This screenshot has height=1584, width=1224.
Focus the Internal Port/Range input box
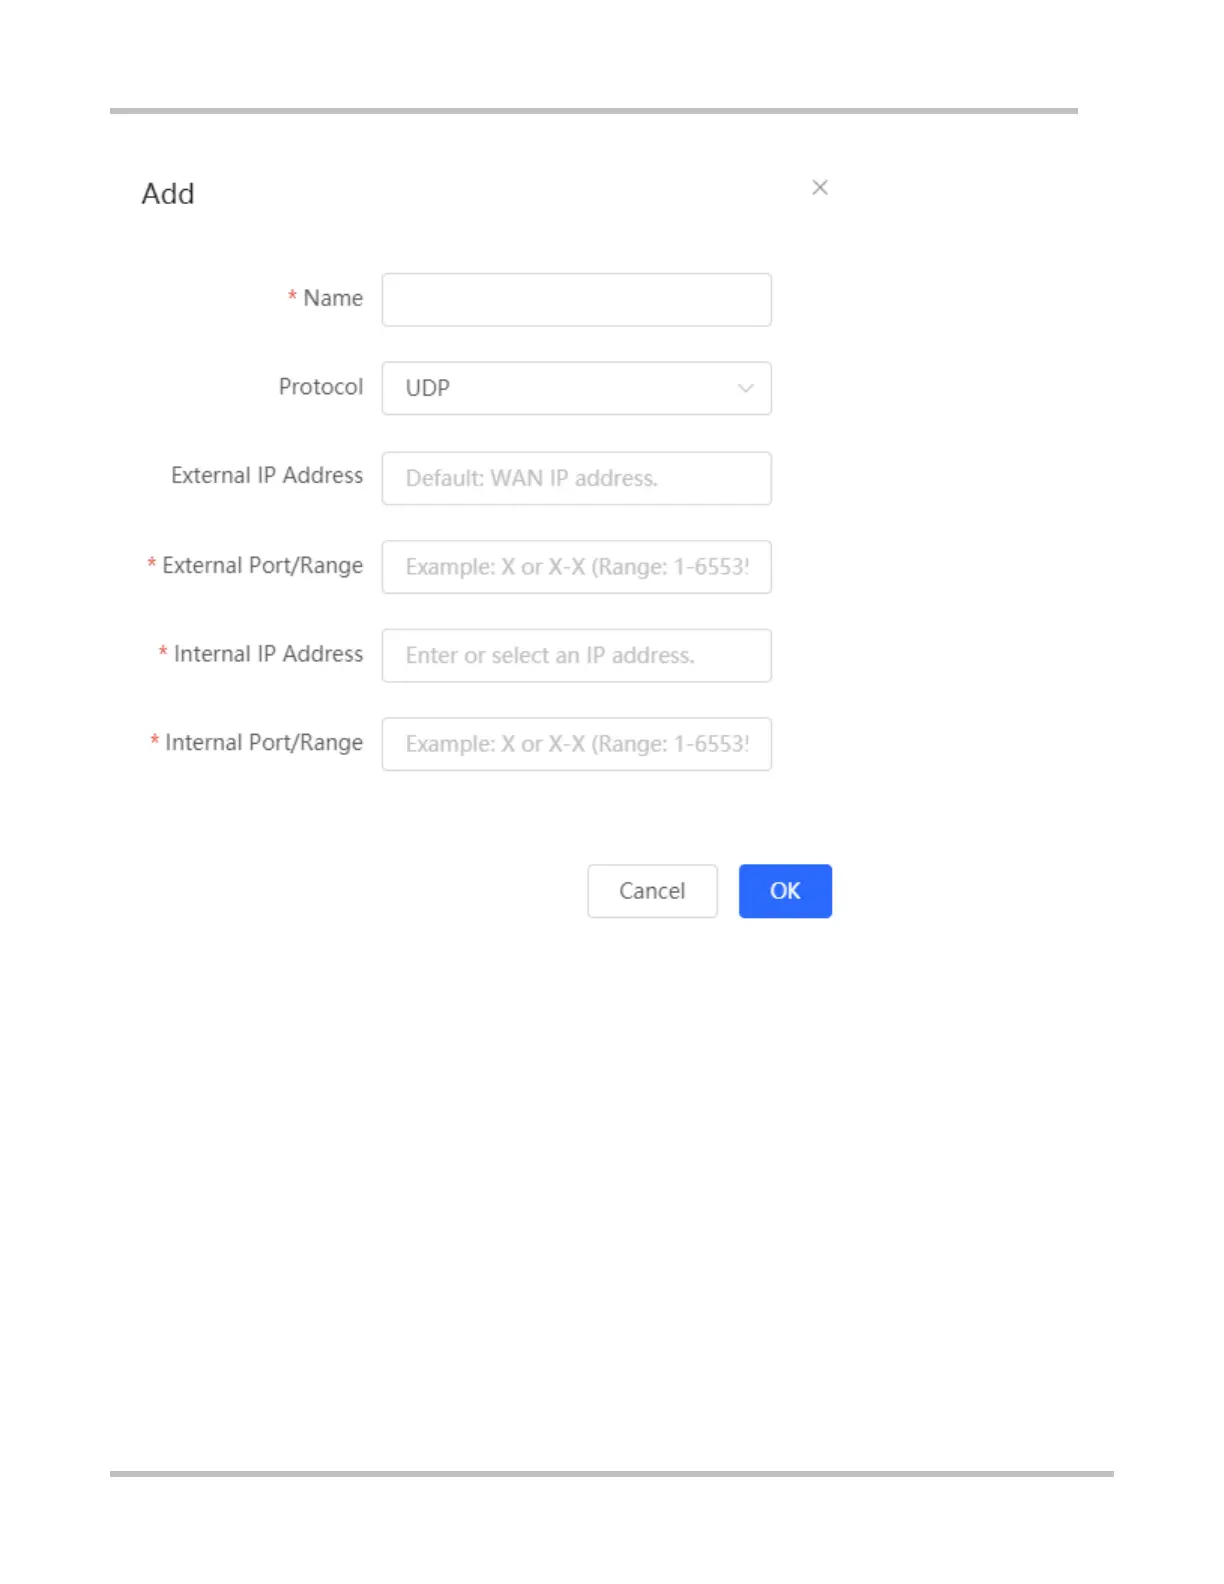pos(576,744)
